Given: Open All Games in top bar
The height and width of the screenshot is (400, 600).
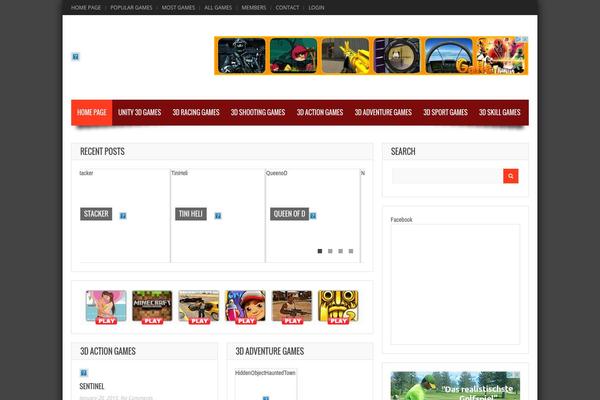Looking at the screenshot, I should coord(218,7).
